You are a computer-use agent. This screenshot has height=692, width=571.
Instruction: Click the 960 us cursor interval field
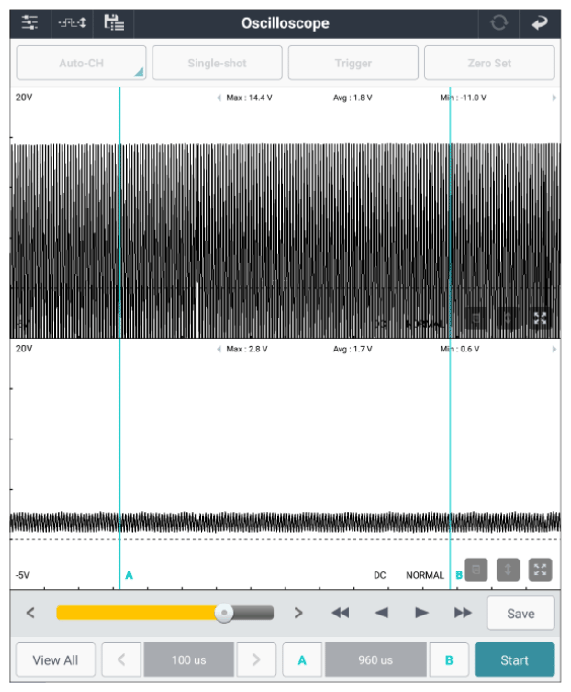376,660
